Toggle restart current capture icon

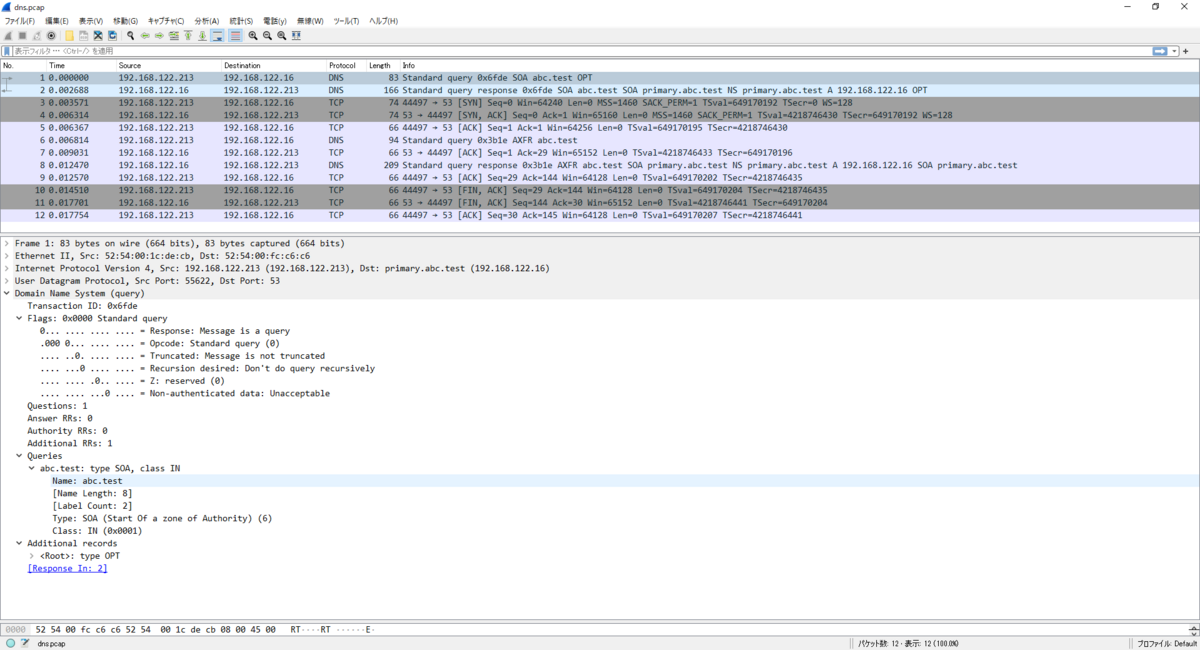pyautogui.click(x=36, y=36)
